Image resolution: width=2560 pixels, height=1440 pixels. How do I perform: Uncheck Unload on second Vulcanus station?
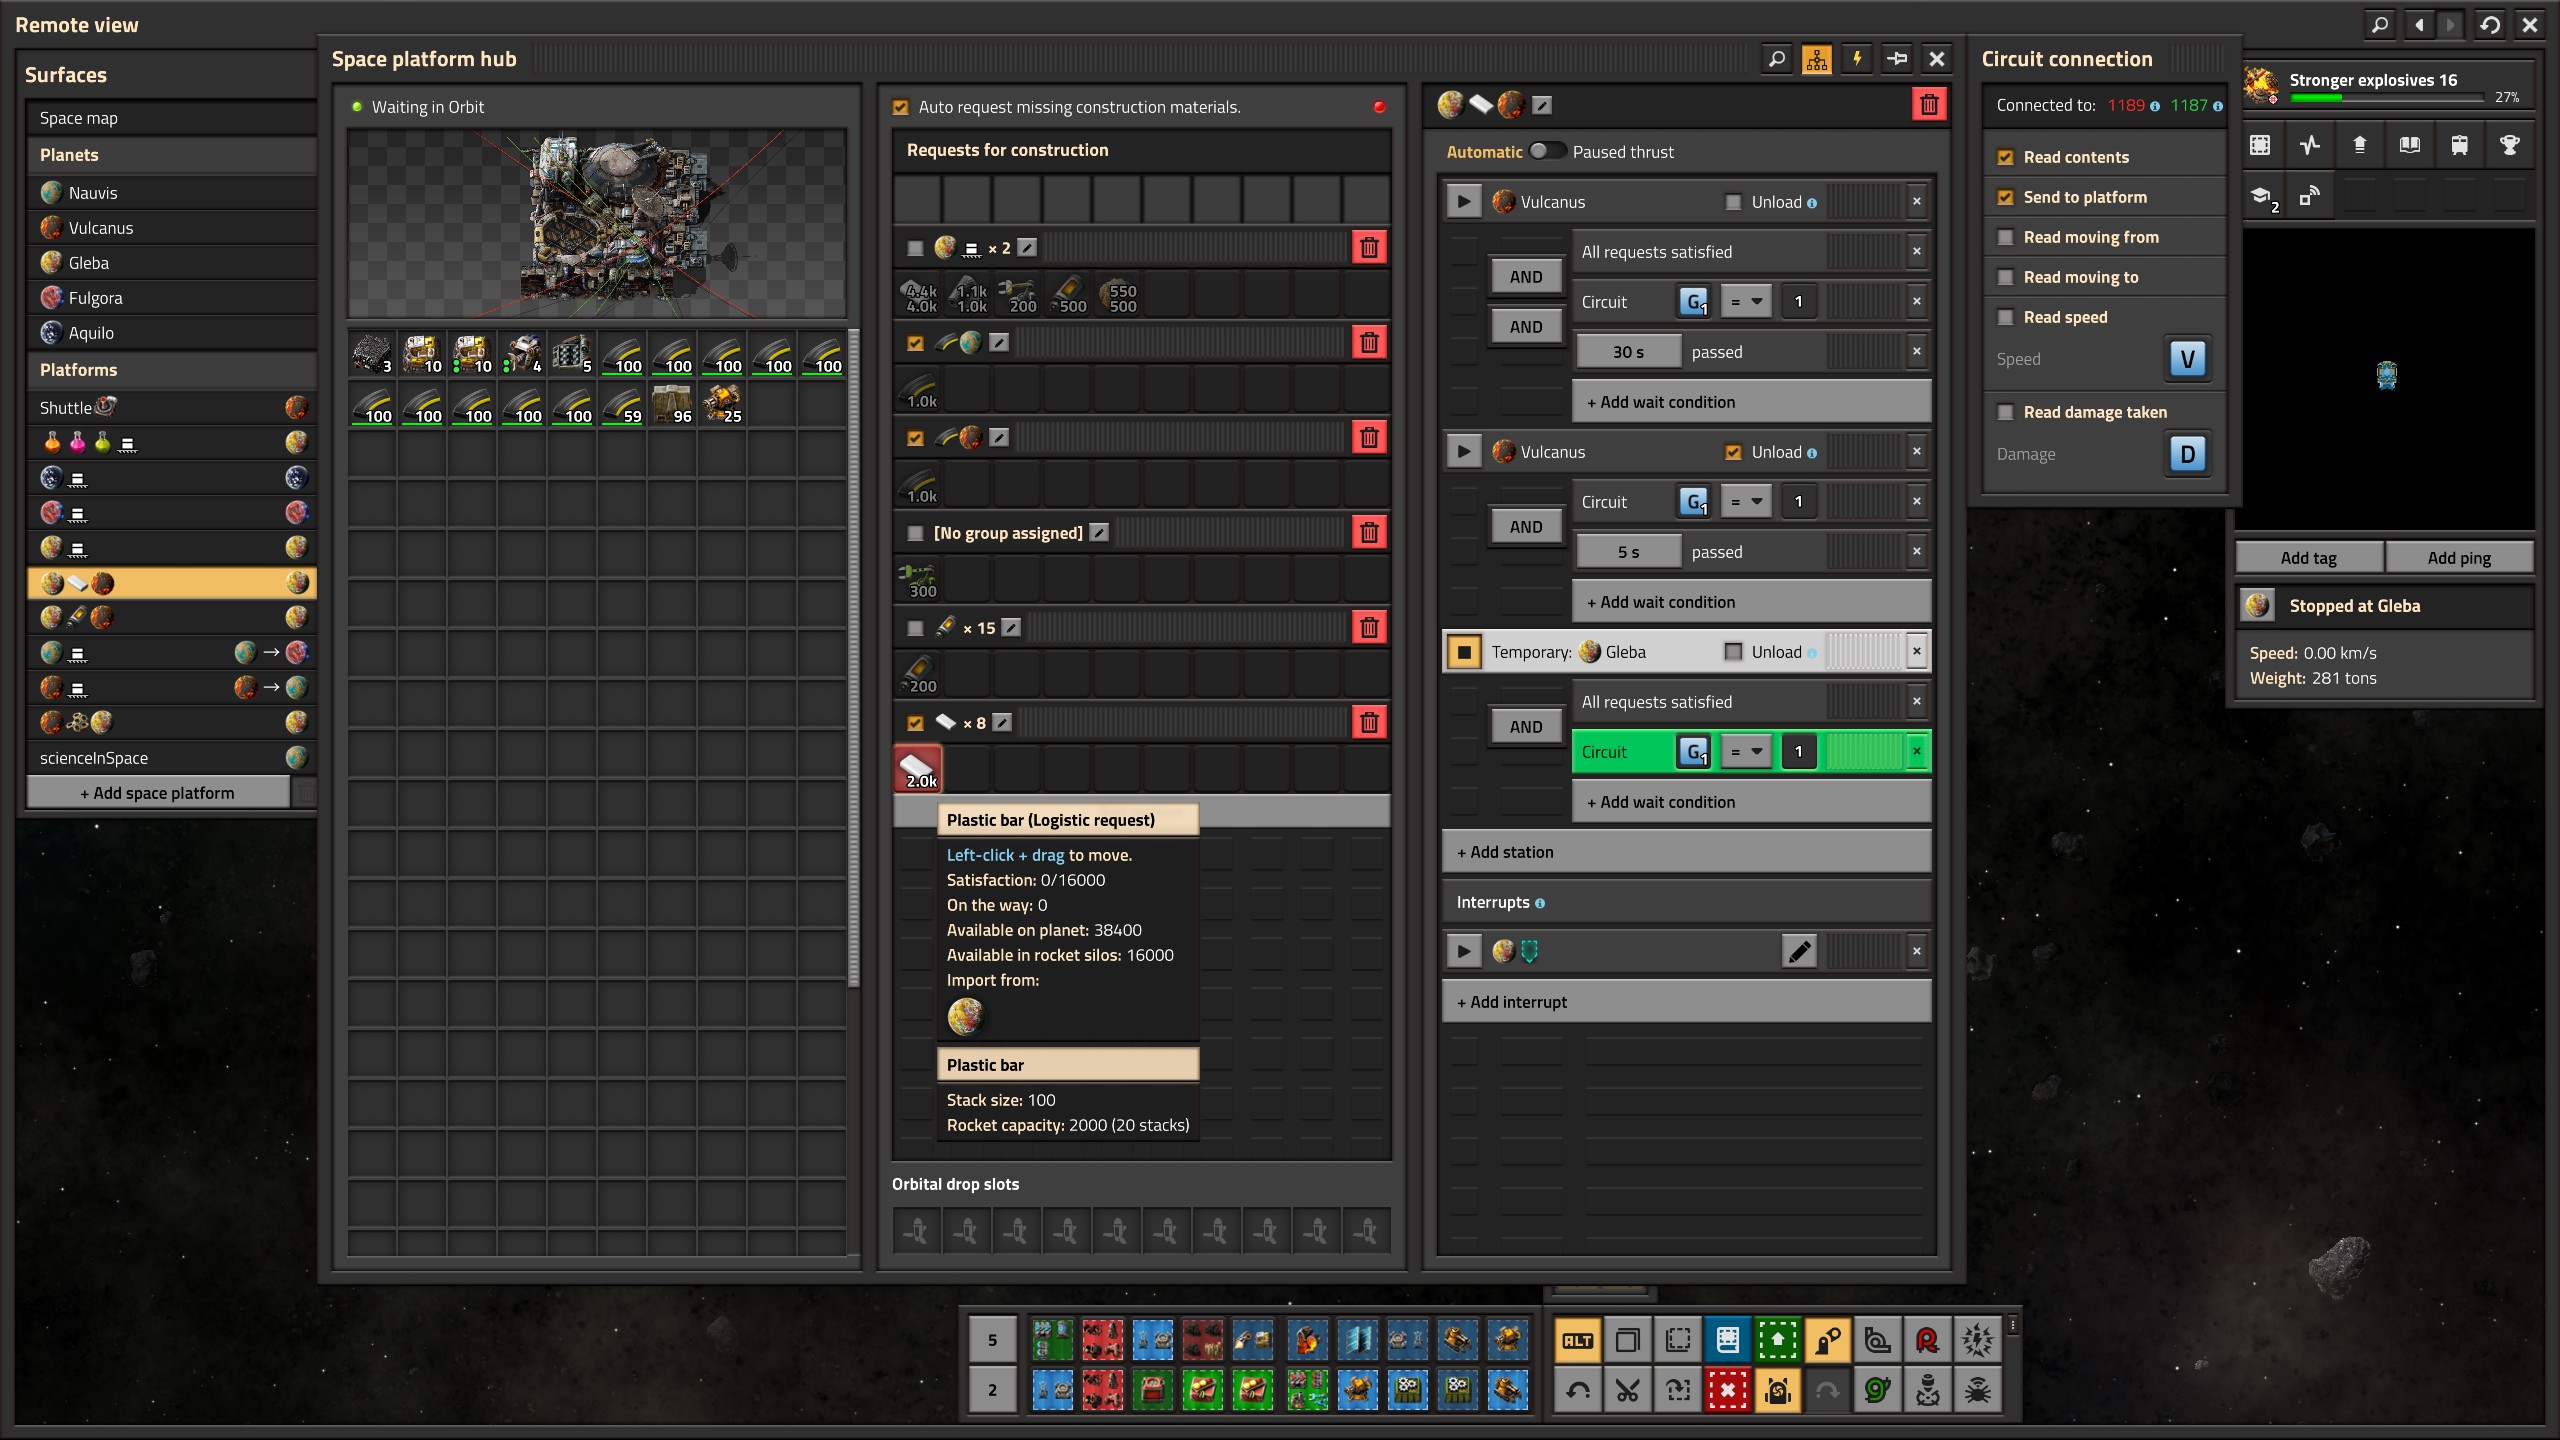(x=1734, y=452)
